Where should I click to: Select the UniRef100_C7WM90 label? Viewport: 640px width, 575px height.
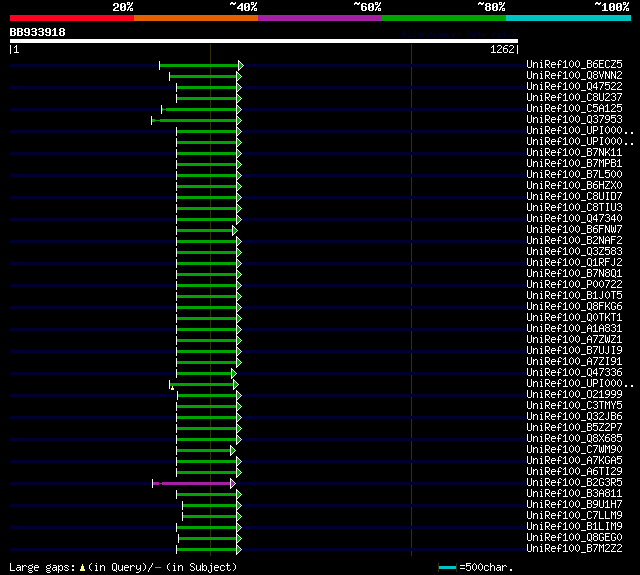[x=574, y=450]
